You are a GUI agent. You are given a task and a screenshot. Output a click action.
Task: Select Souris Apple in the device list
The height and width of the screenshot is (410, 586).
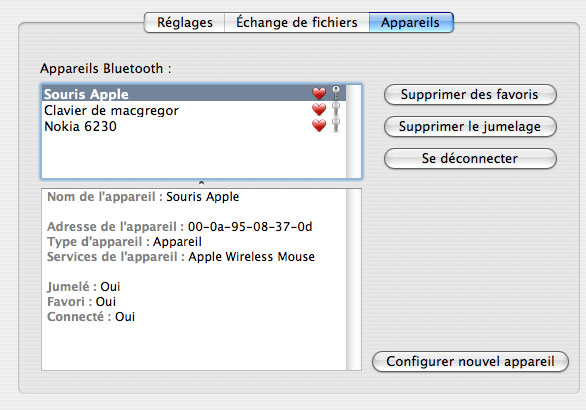[x=194, y=93]
